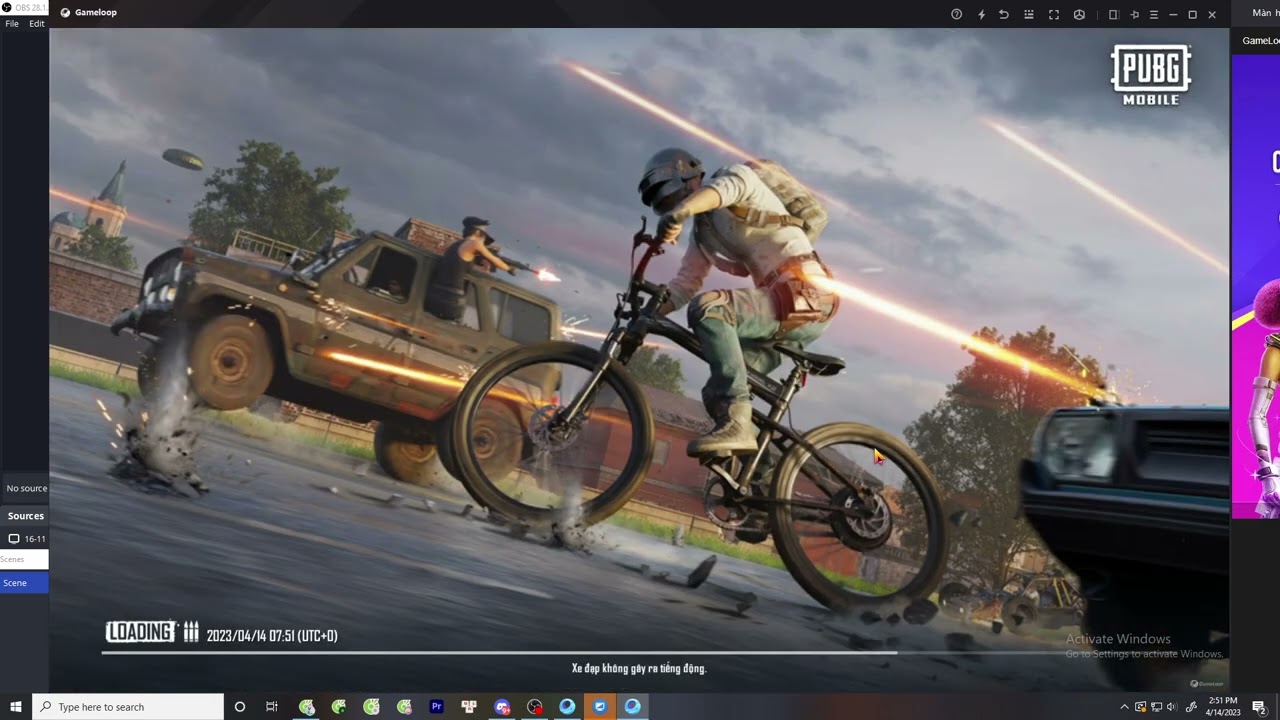Toggle the Gameloop side panel icon
1280x720 pixels.
coord(1113,14)
